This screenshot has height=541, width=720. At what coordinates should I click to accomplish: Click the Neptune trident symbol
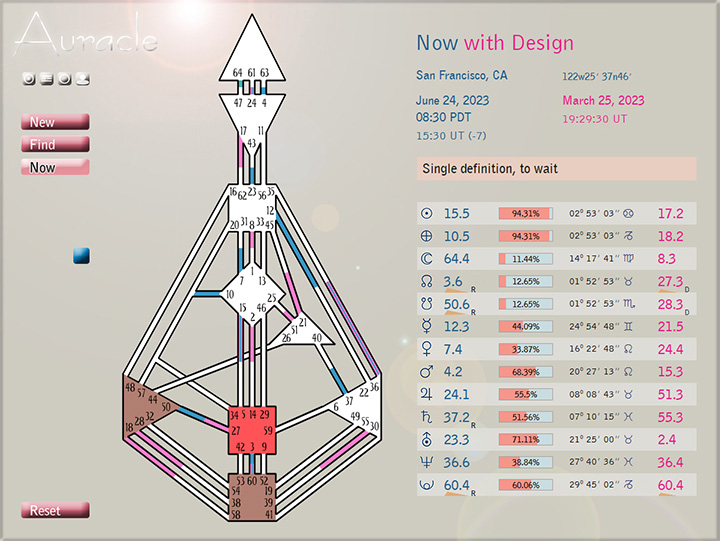pos(427,462)
